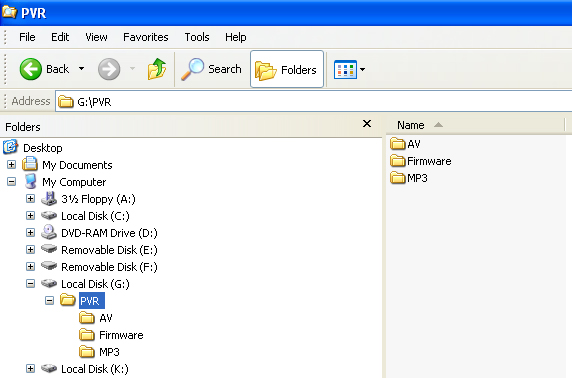Select 3½ Floppy (A:) in the tree
This screenshot has width=572, height=378.
pyautogui.click(x=98, y=199)
